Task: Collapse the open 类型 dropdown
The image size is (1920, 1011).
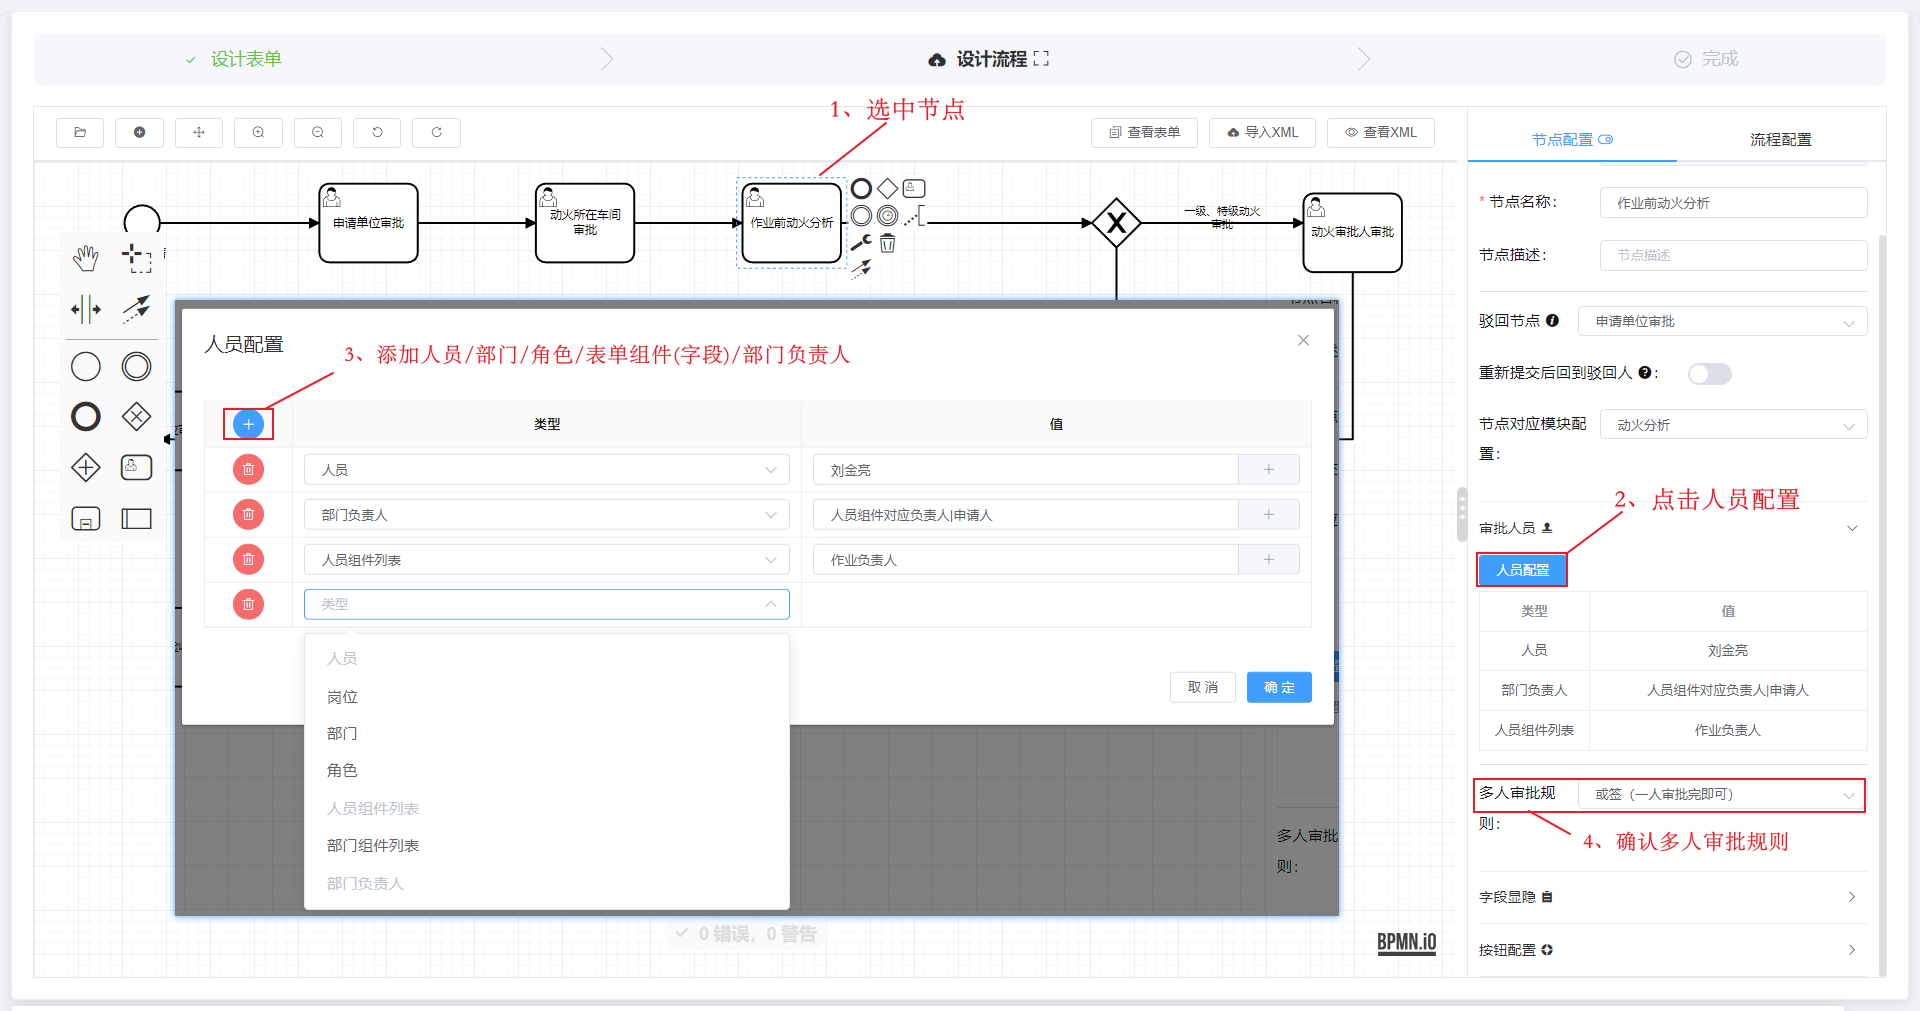Action: coord(547,604)
